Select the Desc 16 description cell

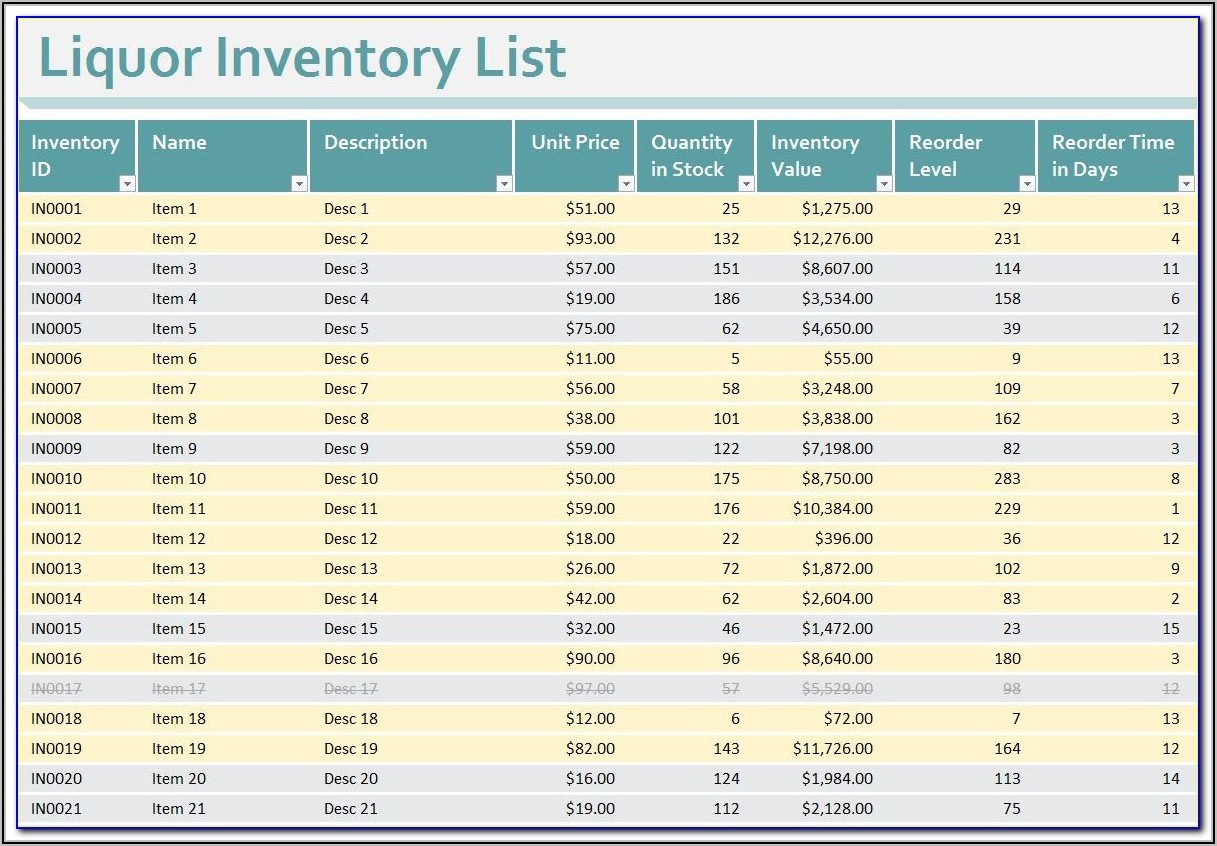pyautogui.click(x=351, y=659)
